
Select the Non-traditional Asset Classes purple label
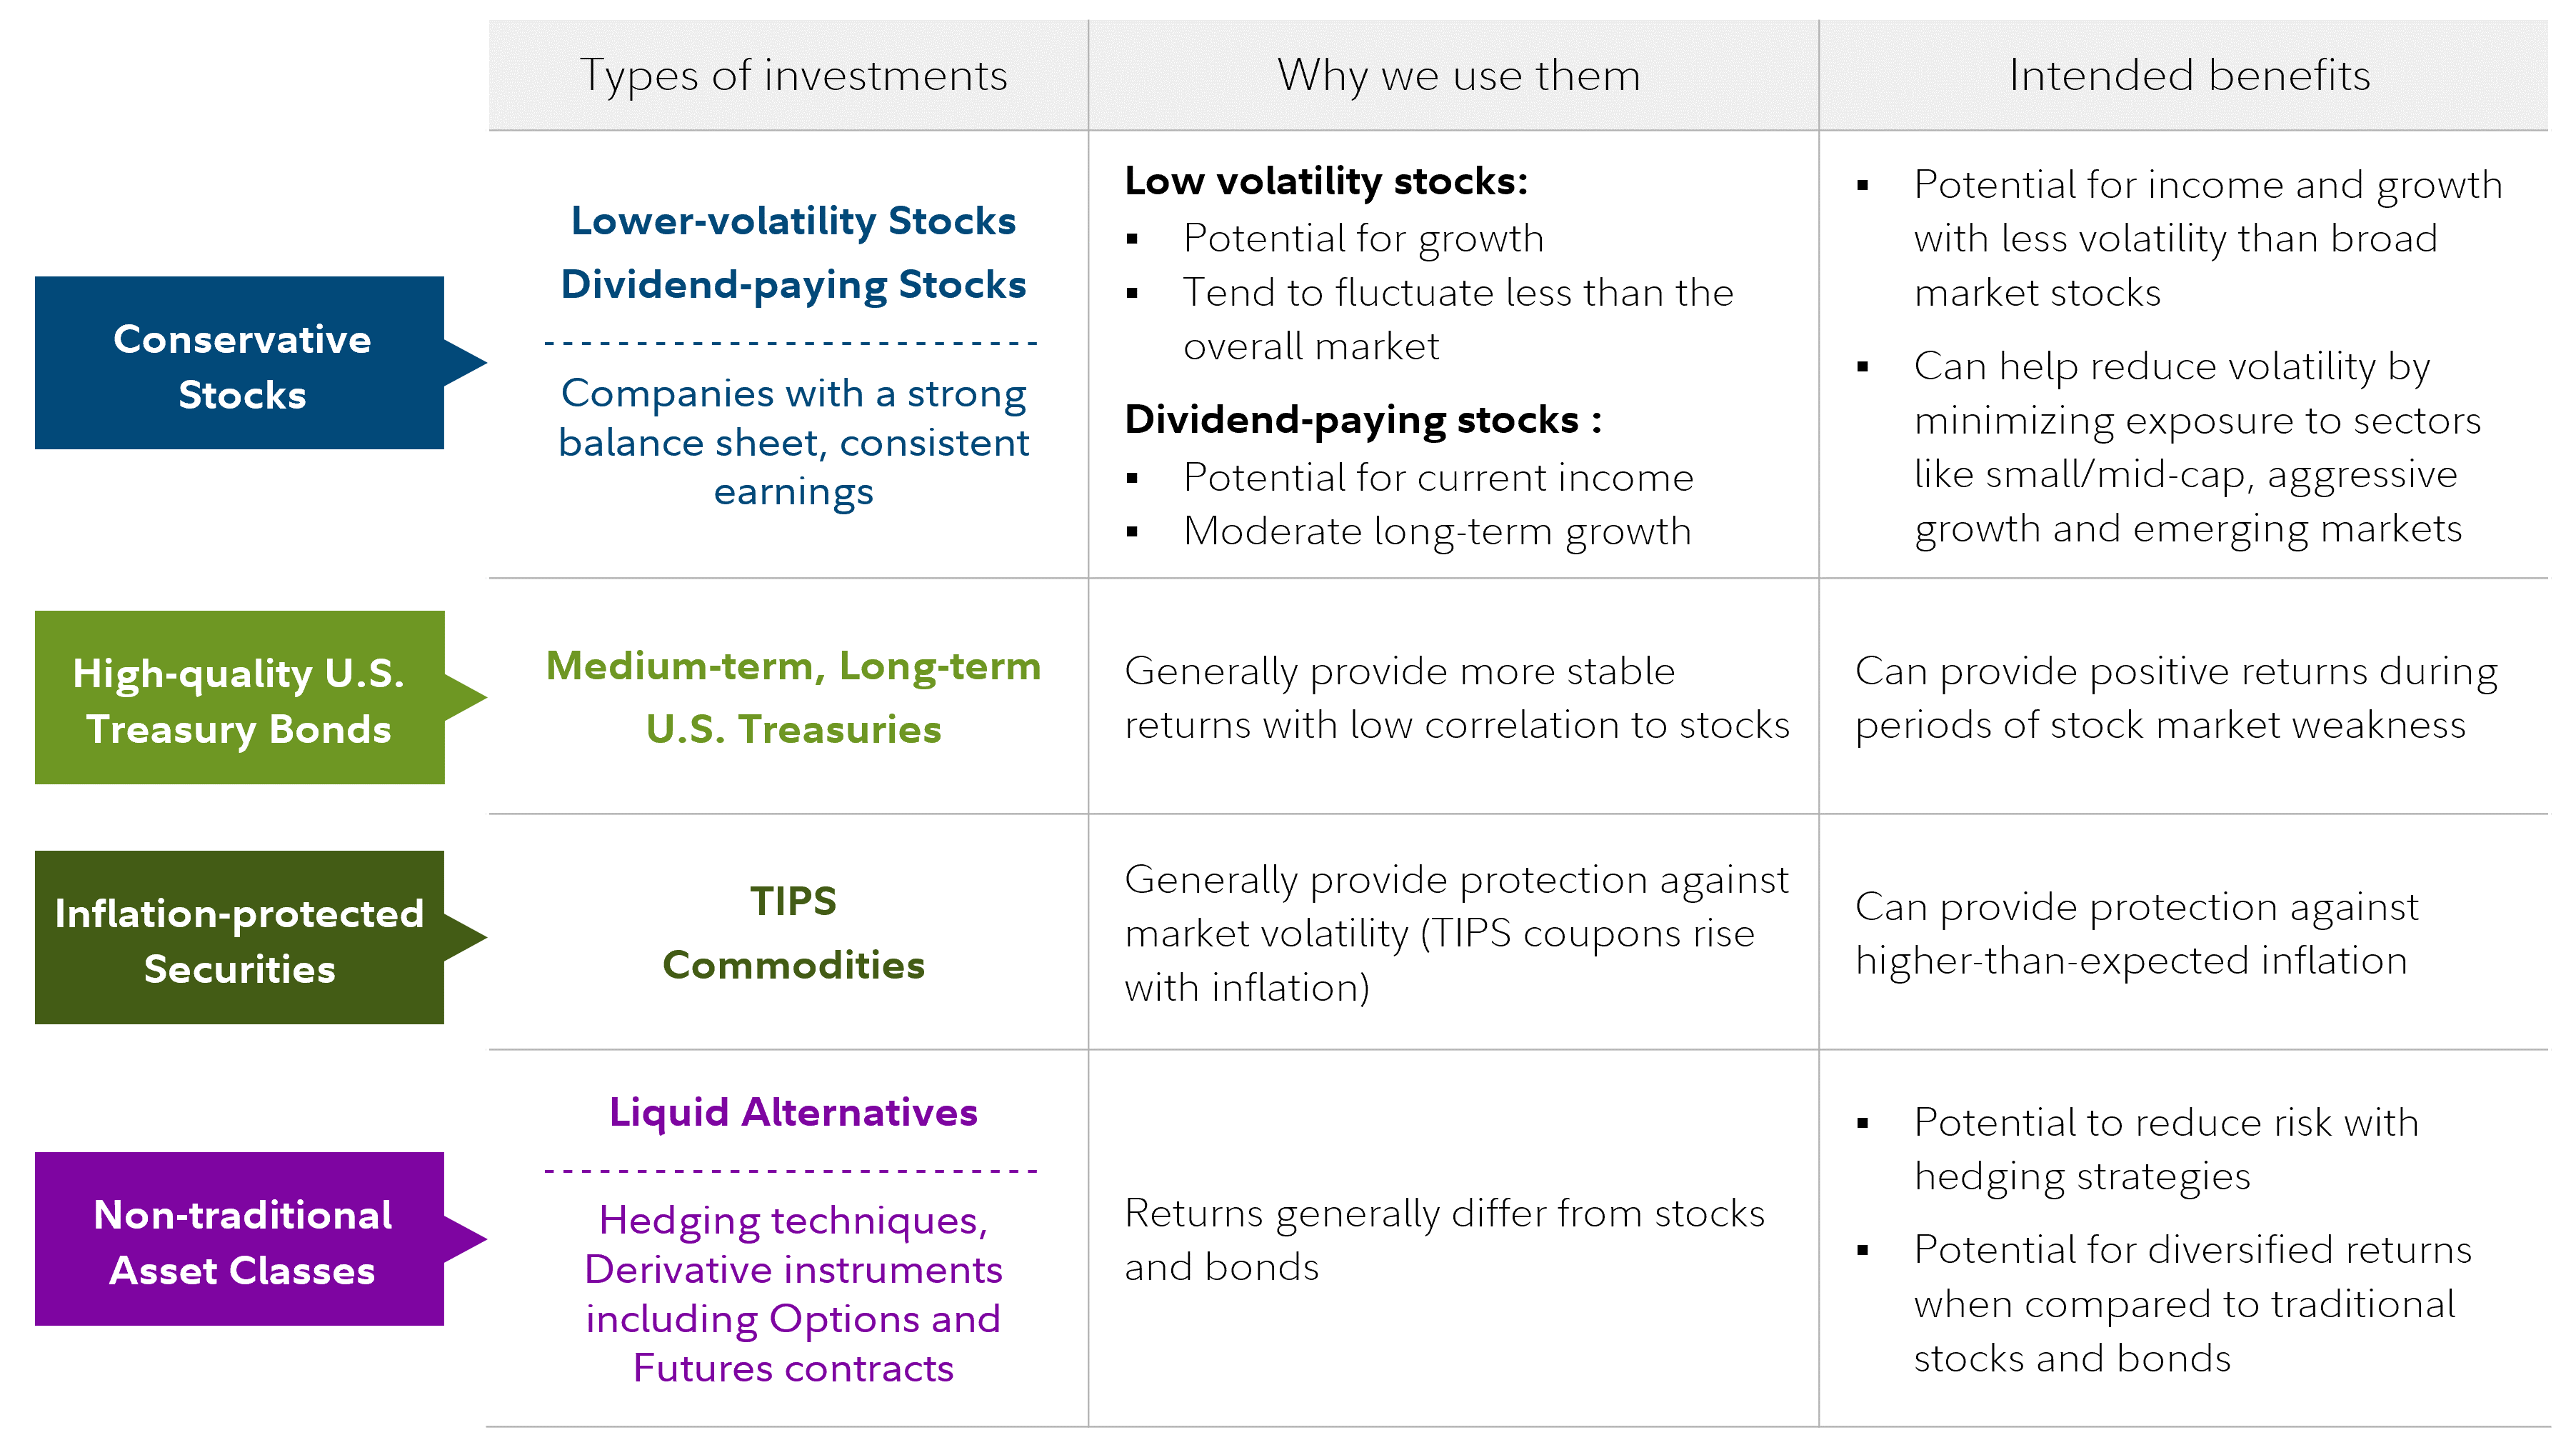[x=240, y=1241]
